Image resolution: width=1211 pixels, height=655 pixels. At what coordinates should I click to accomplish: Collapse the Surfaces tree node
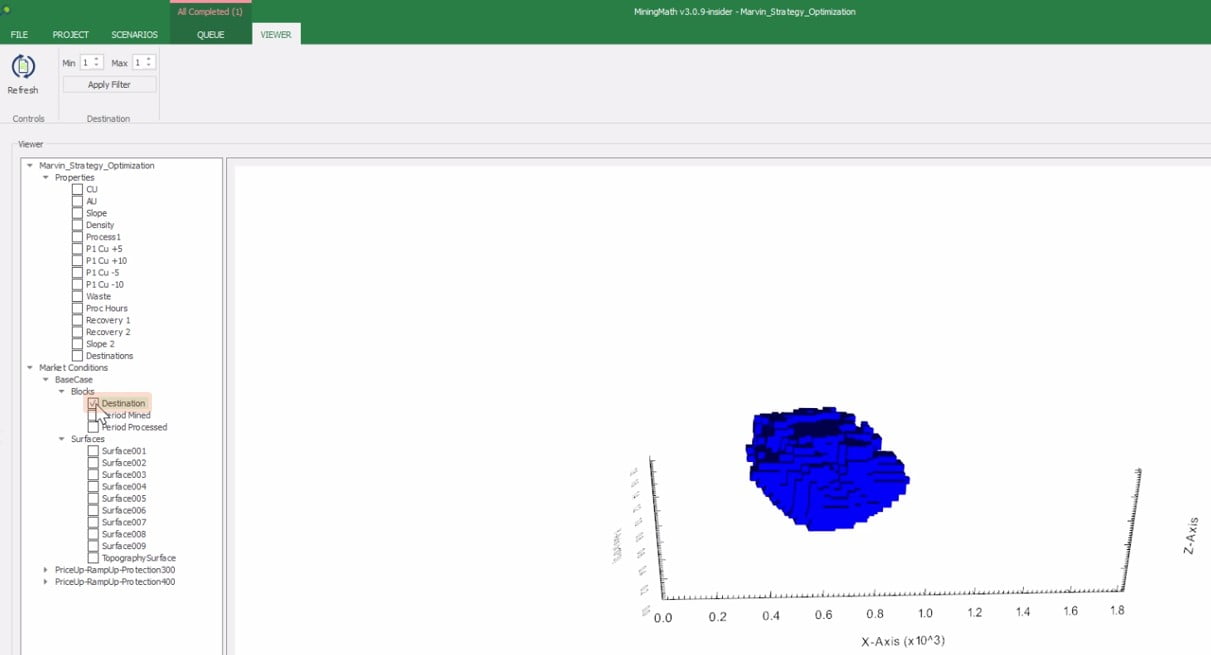61,439
